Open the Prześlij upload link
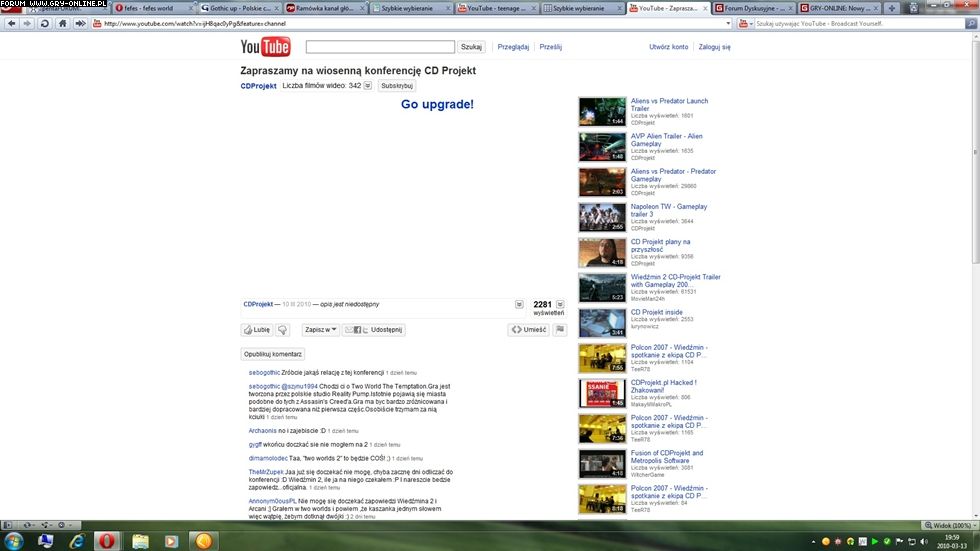 click(551, 47)
